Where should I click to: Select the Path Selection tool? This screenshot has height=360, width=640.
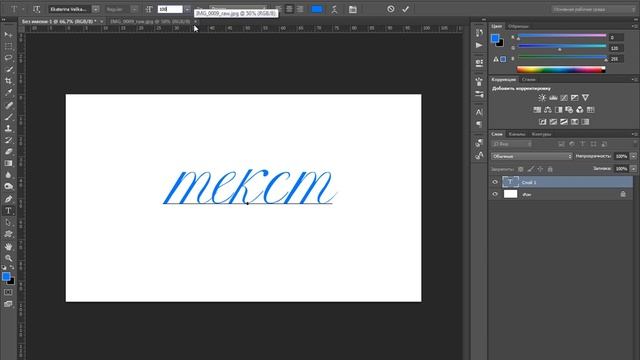tap(8, 222)
